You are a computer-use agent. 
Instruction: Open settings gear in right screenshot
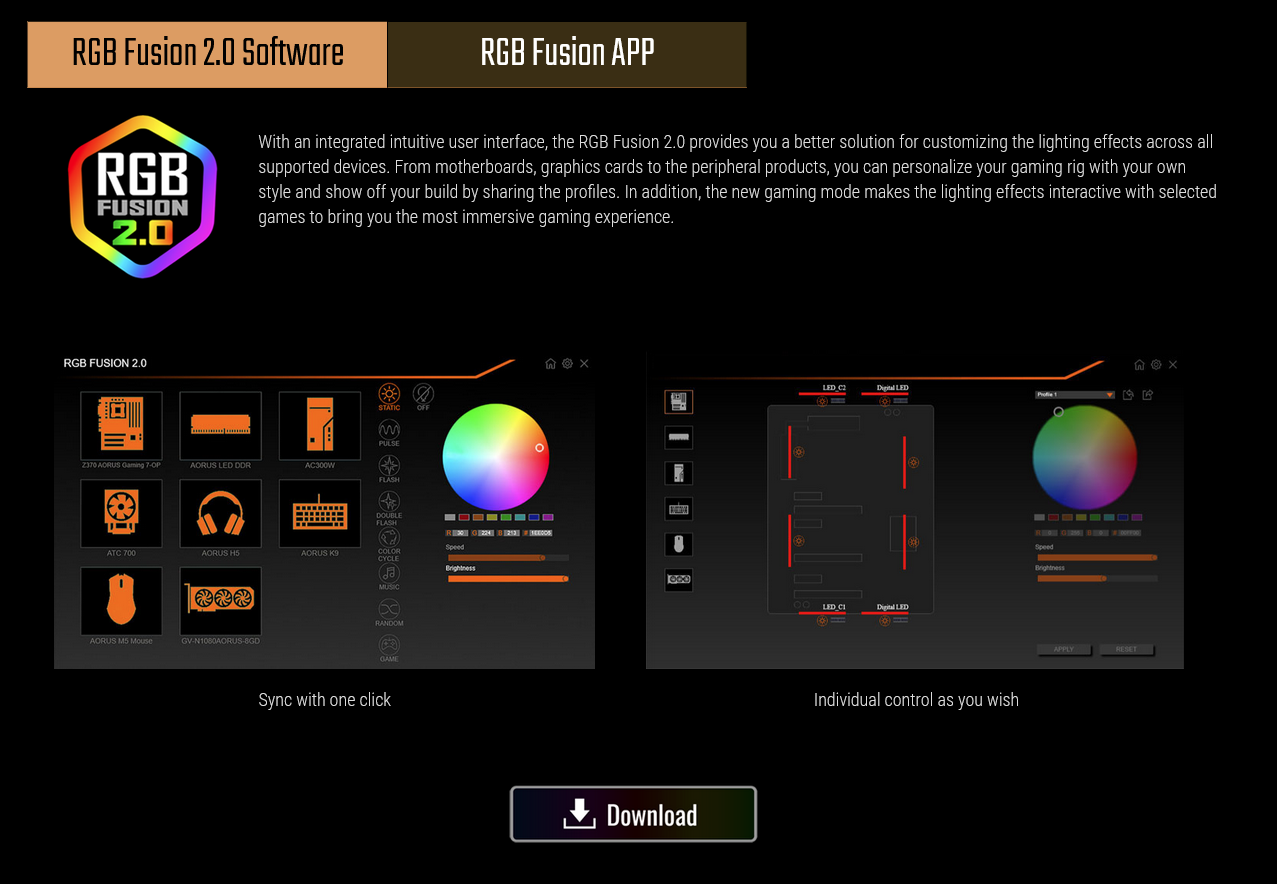pyautogui.click(x=1156, y=364)
